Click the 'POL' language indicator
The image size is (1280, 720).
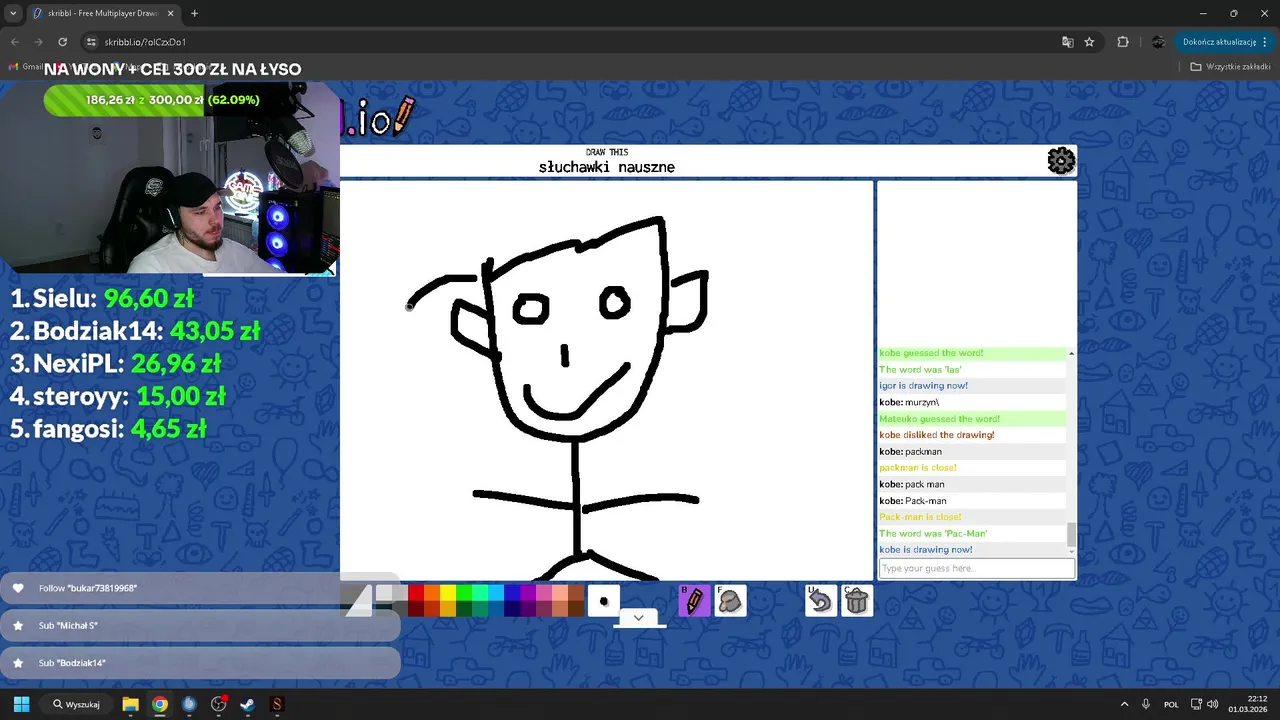pos(1171,704)
